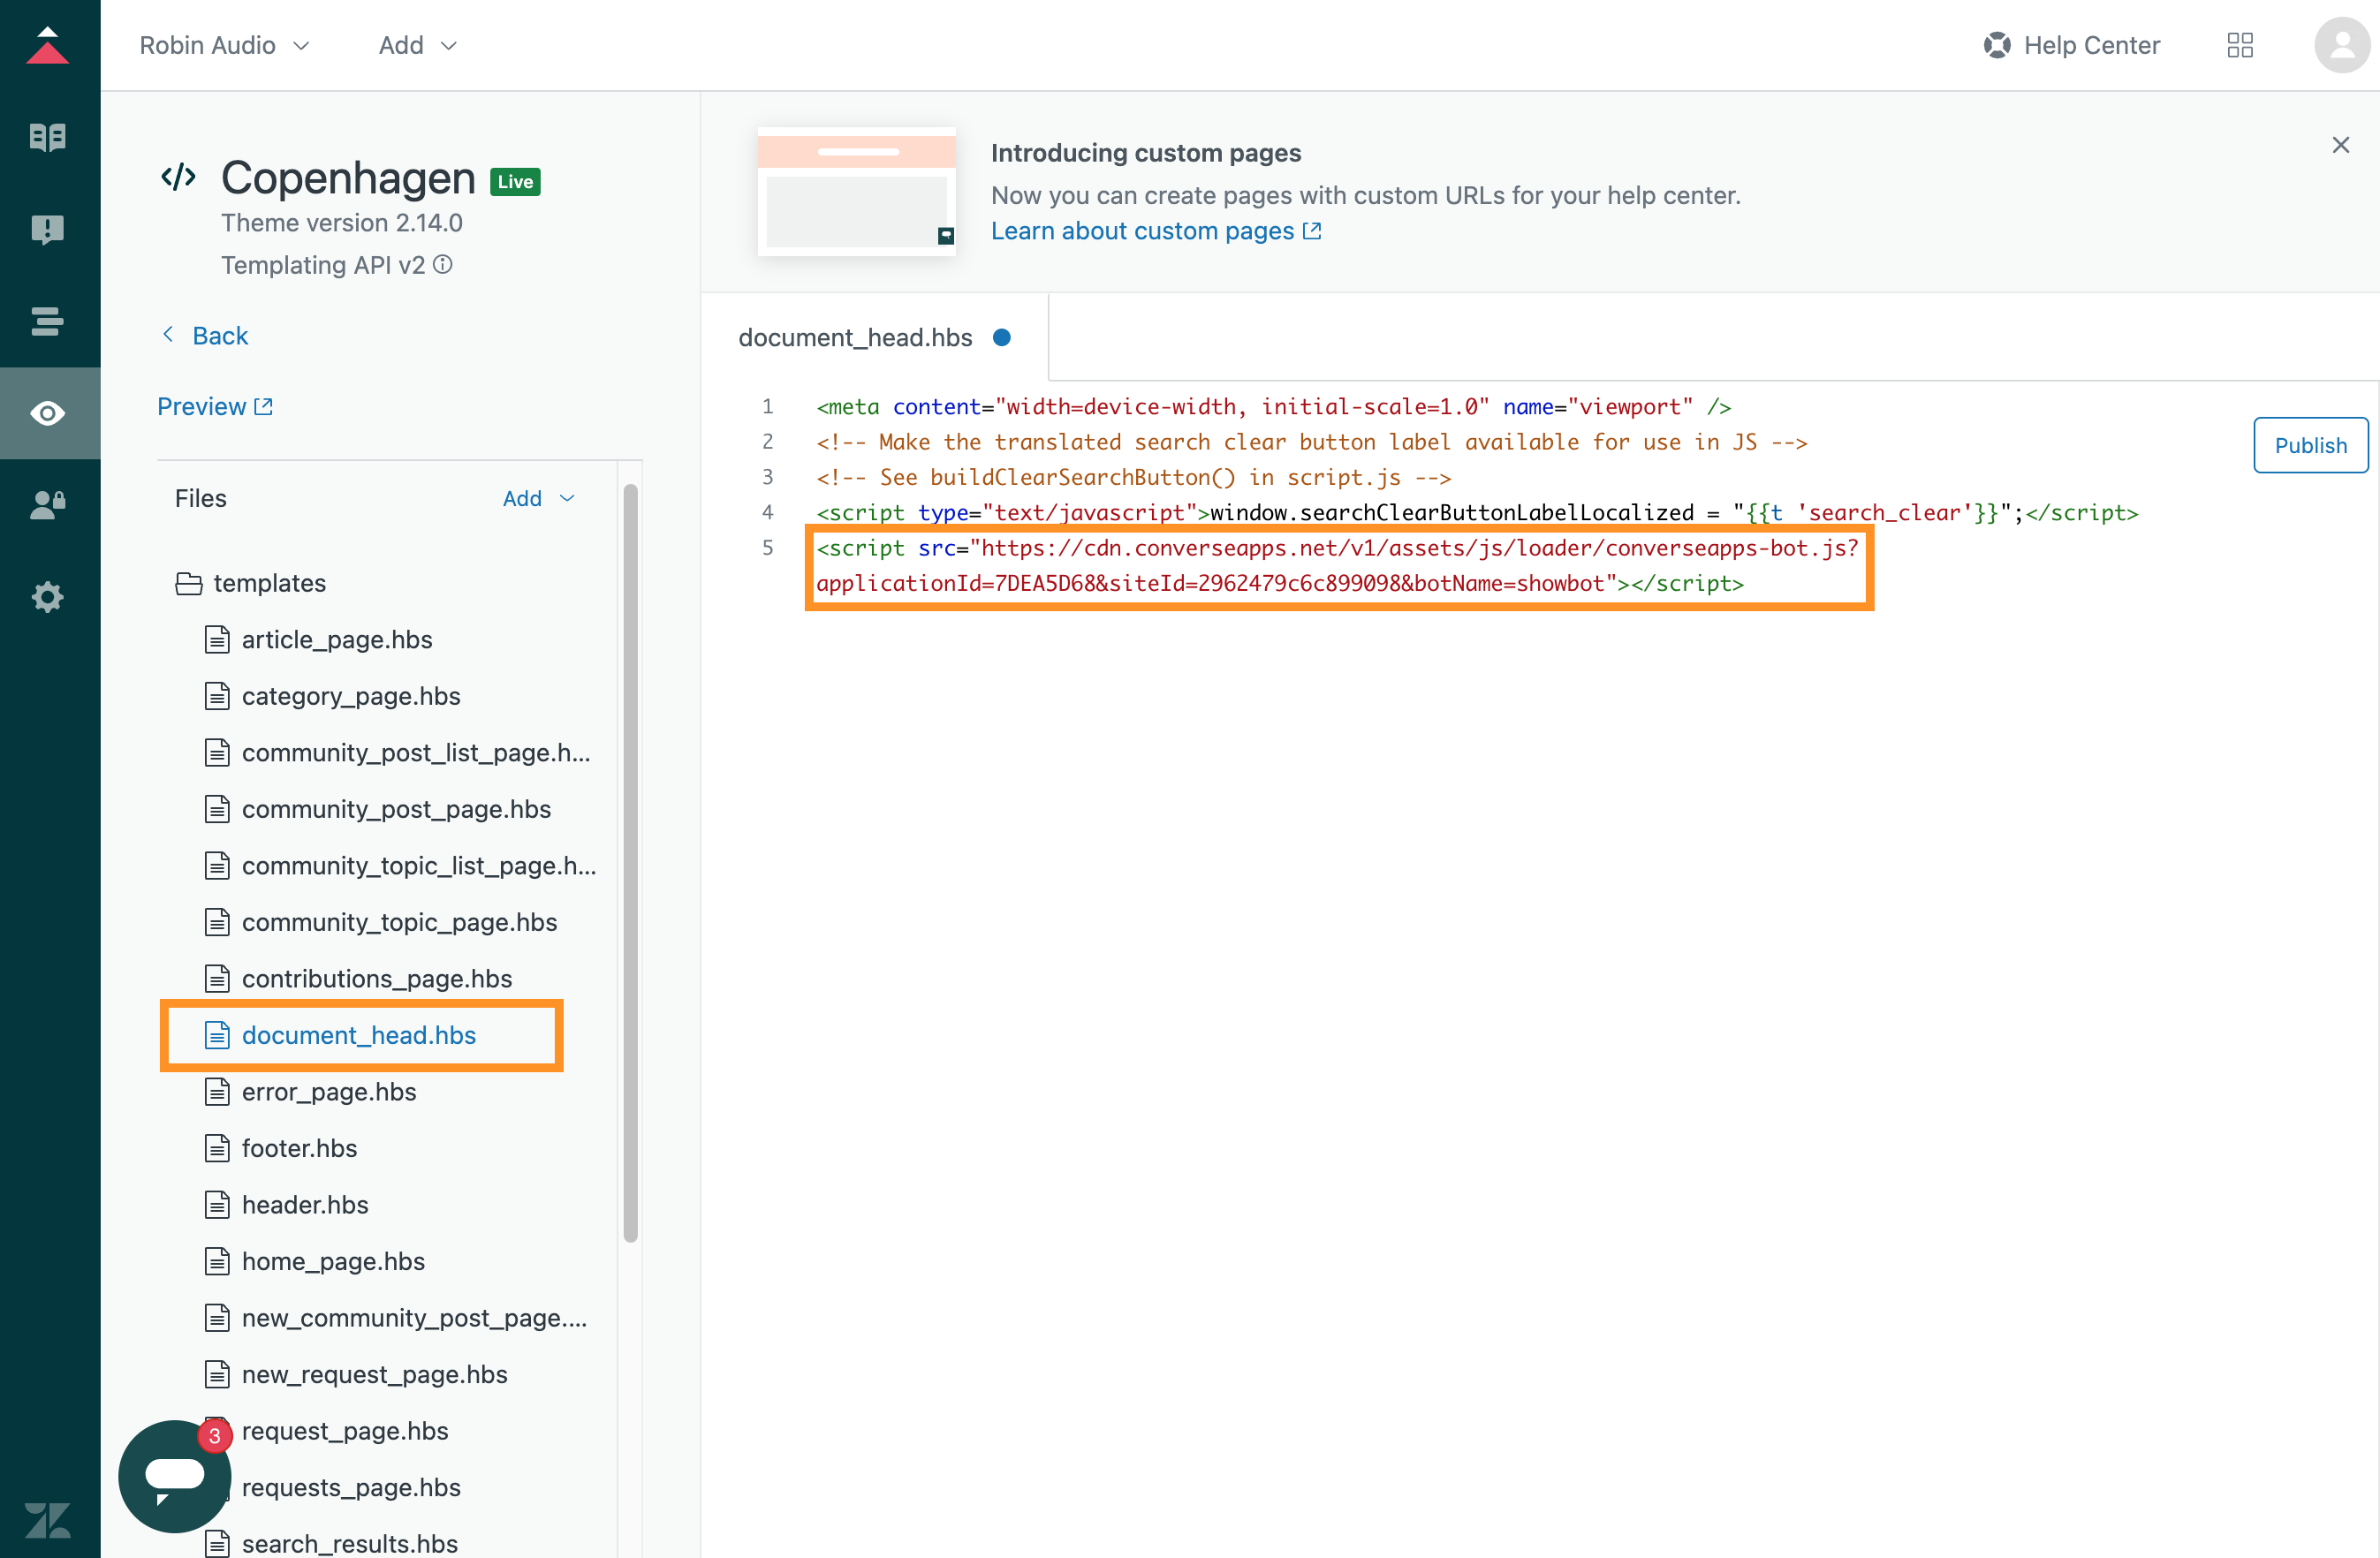2380x1558 pixels.
Task: Click the Publish button
Action: [2310, 445]
